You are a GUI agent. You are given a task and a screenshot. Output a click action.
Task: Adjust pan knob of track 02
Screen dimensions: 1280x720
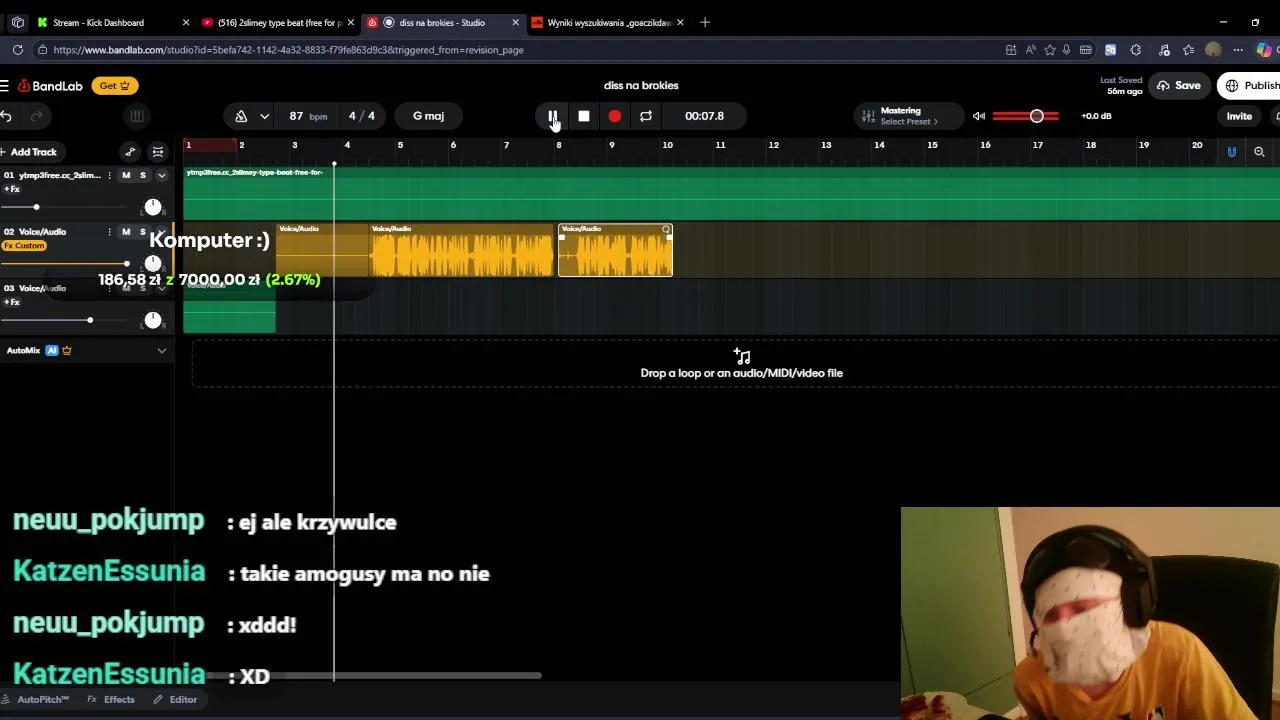click(x=152, y=263)
